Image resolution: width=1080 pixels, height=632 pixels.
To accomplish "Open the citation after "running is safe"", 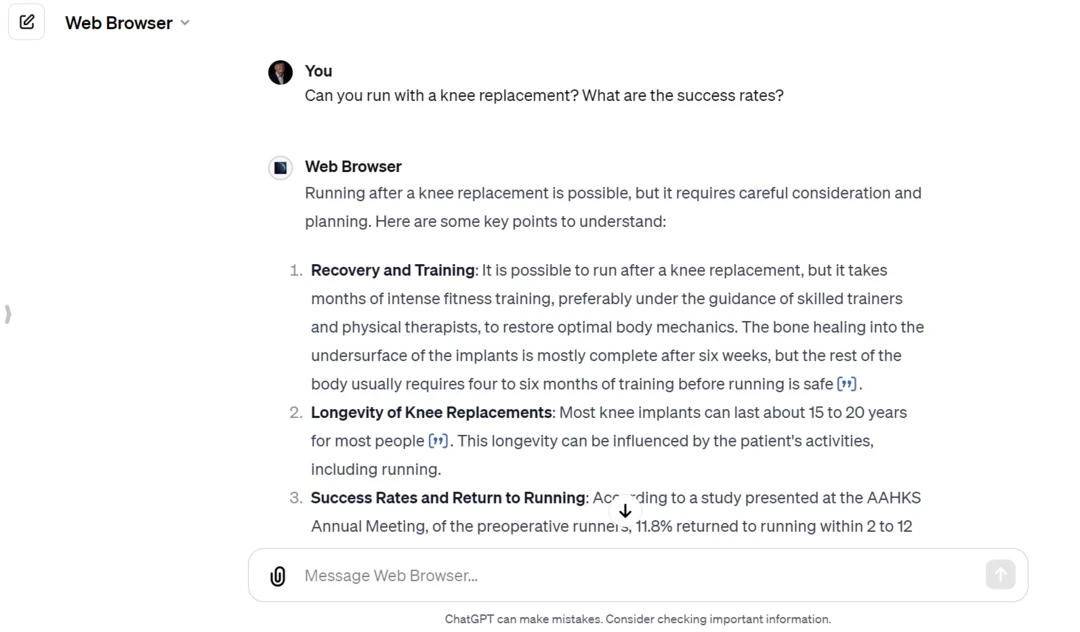I will pos(847,384).
